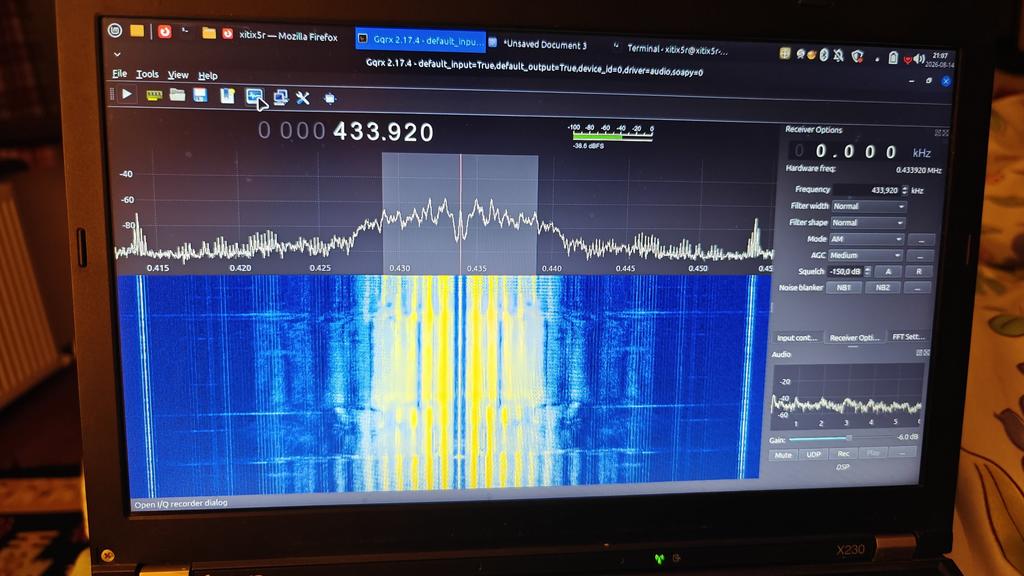Click the Frequency kHz input field
Viewport: 1024px width, 576px height.
[x=871, y=190]
